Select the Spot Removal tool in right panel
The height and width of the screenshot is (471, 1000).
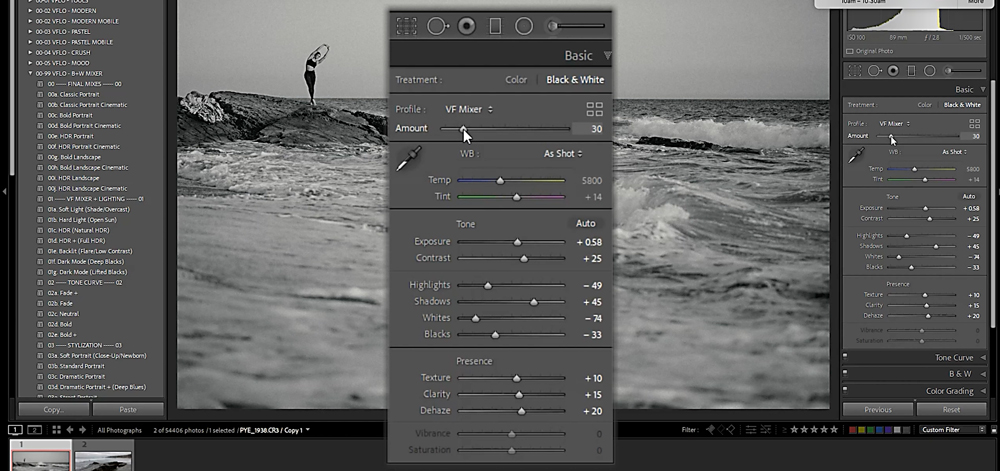(x=873, y=71)
